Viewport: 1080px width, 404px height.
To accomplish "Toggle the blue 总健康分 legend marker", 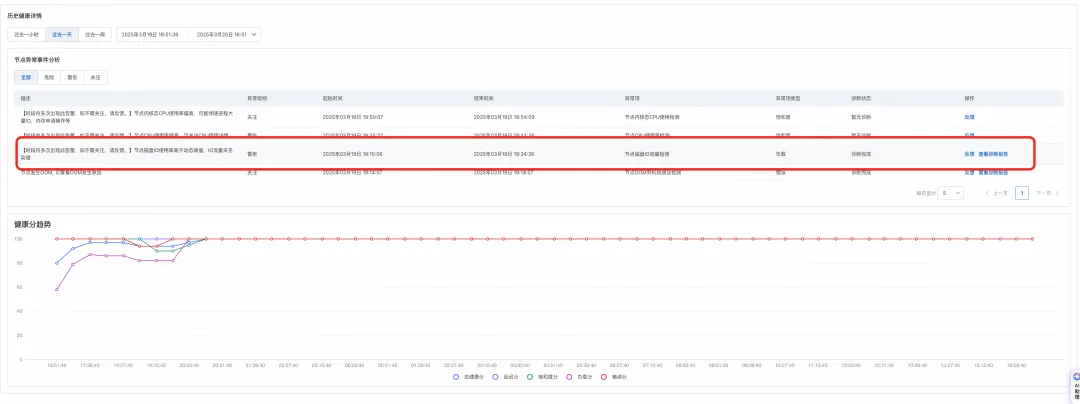I will tap(456, 376).
